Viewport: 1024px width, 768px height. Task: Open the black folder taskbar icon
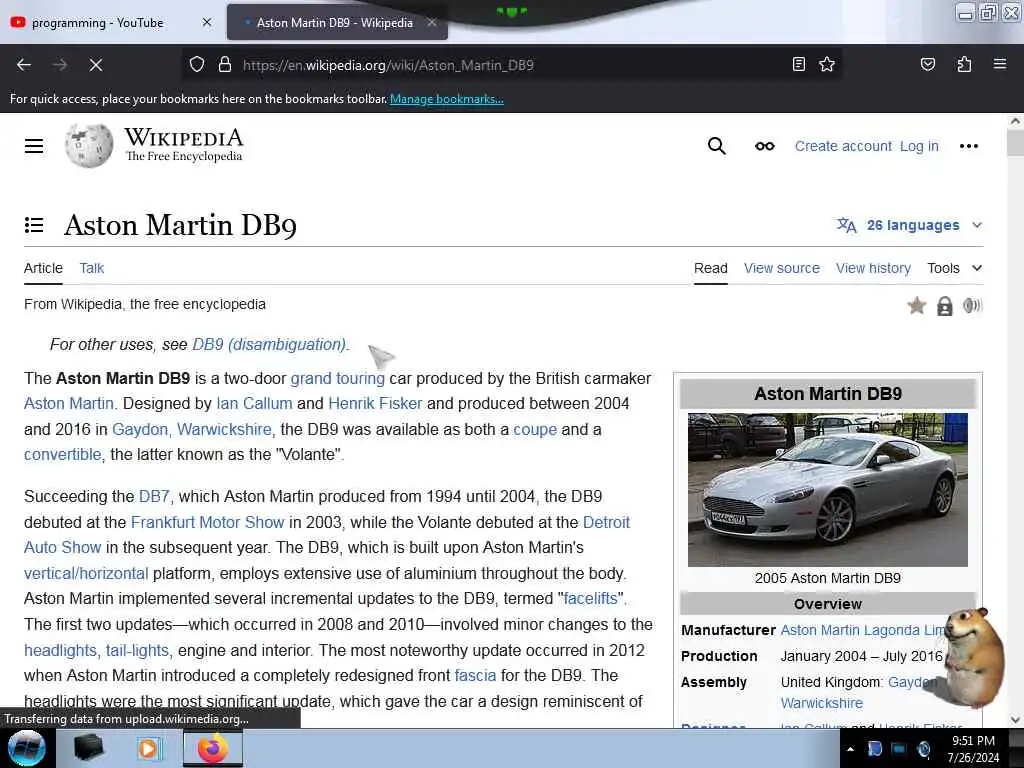88,748
